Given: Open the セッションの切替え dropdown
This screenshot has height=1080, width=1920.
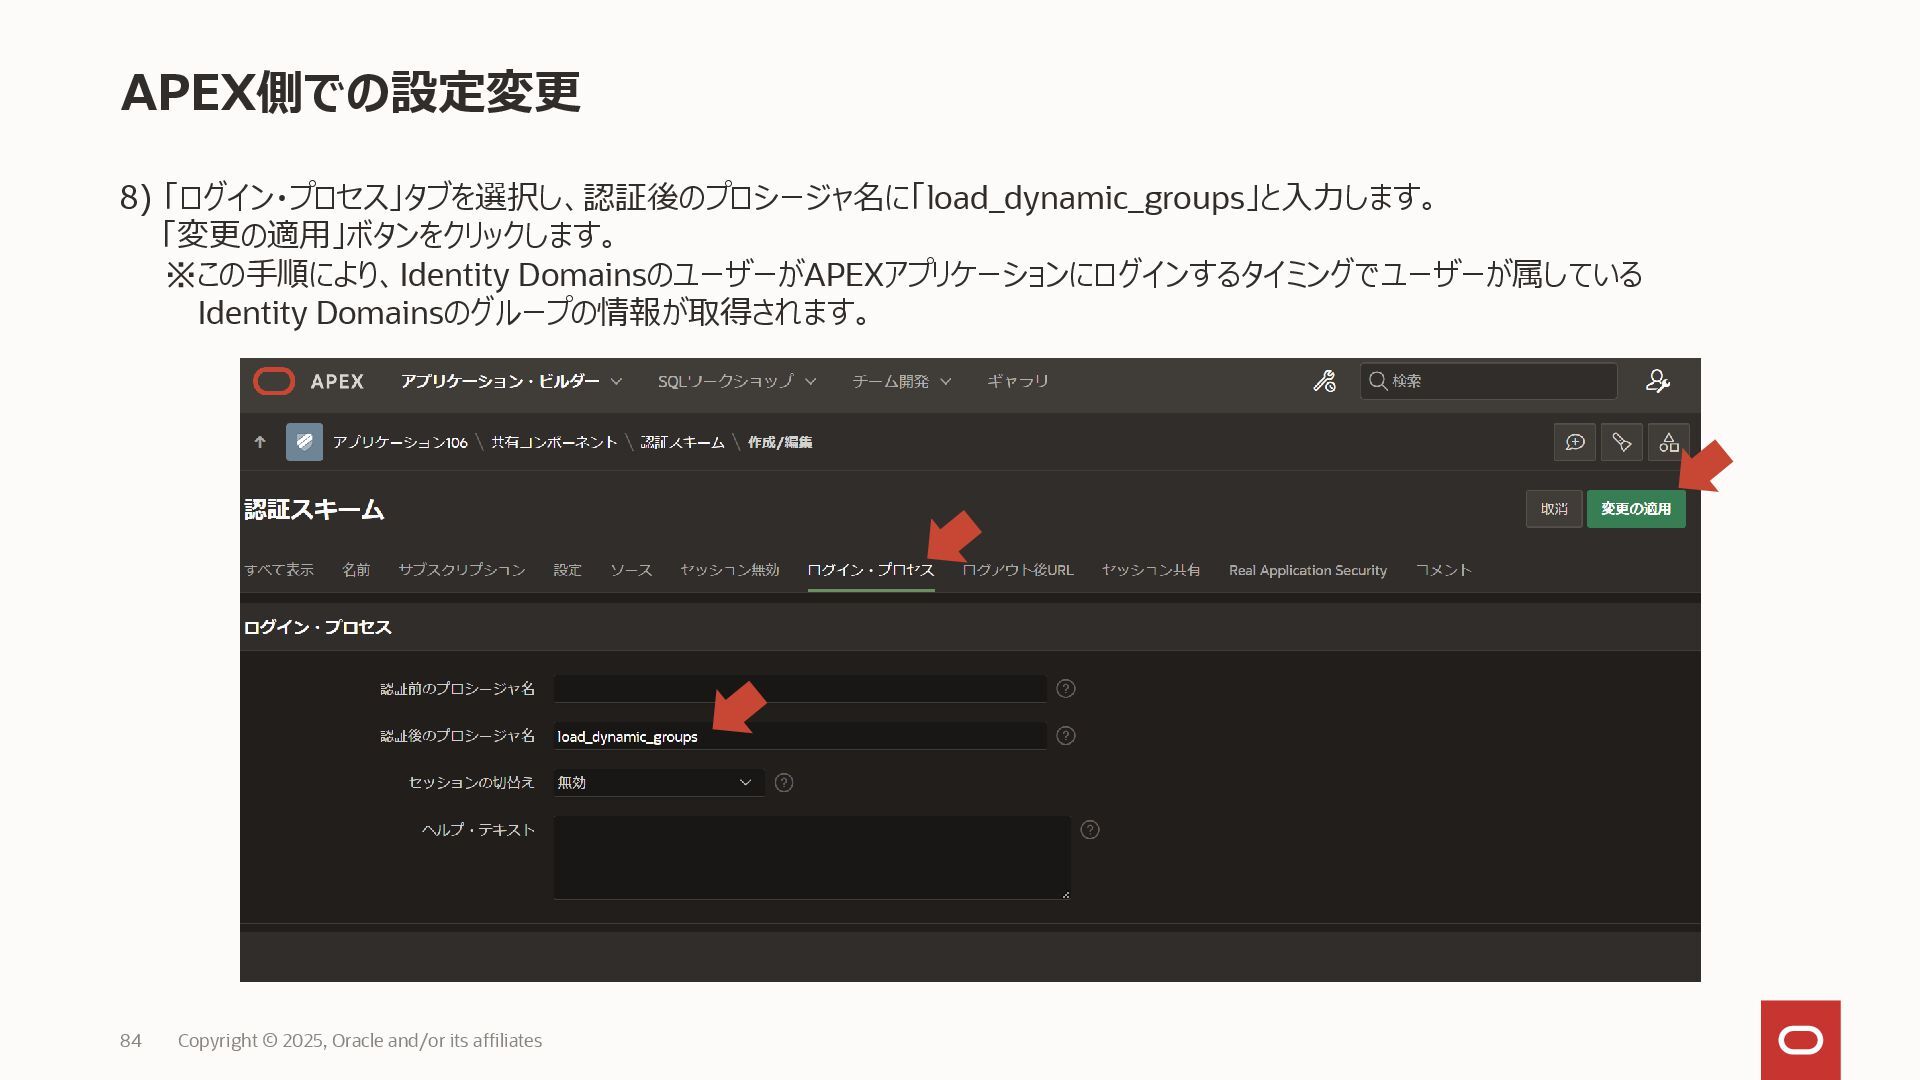Looking at the screenshot, I should point(659,783).
